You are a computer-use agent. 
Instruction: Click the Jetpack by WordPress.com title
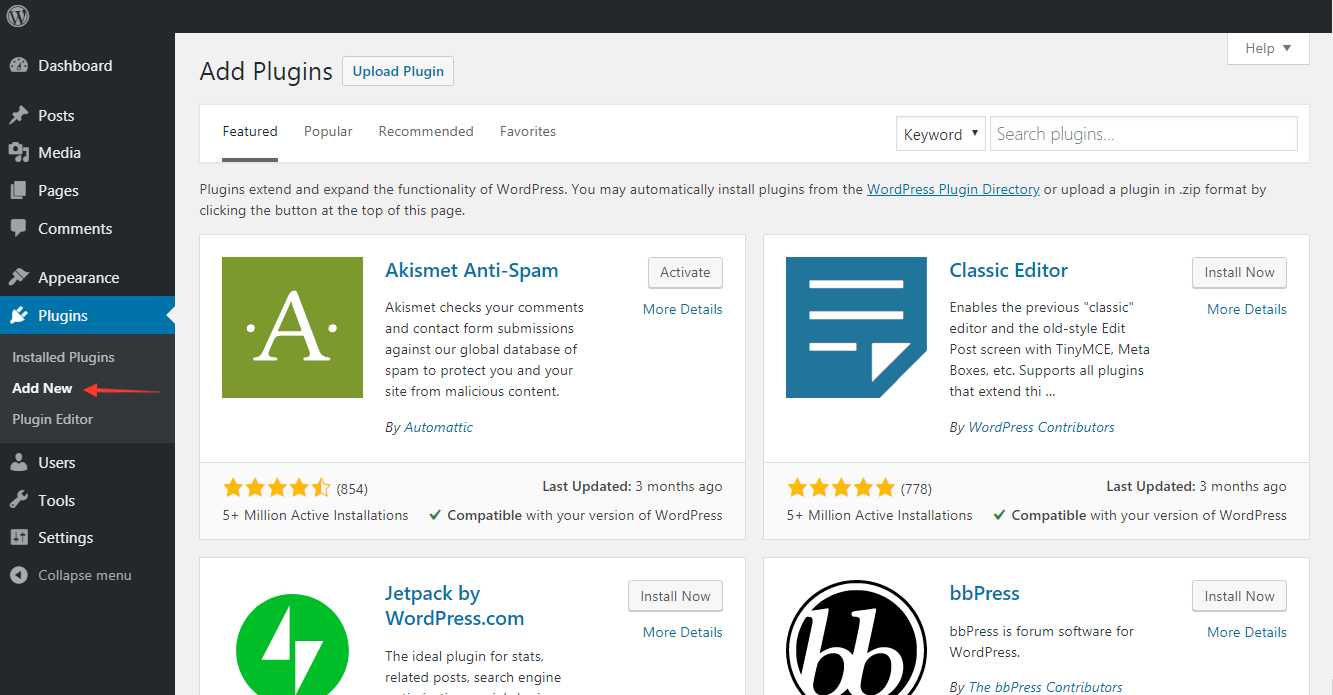(455, 606)
